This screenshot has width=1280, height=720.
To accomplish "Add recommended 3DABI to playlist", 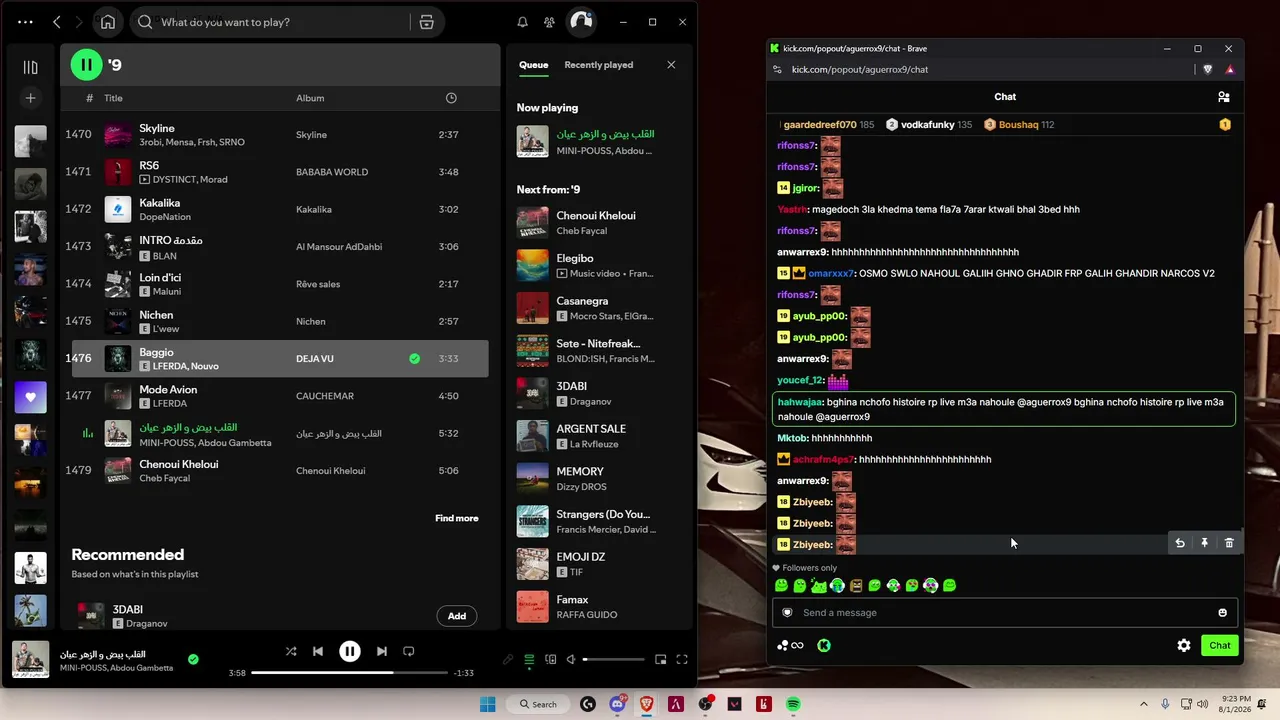I will tap(457, 616).
